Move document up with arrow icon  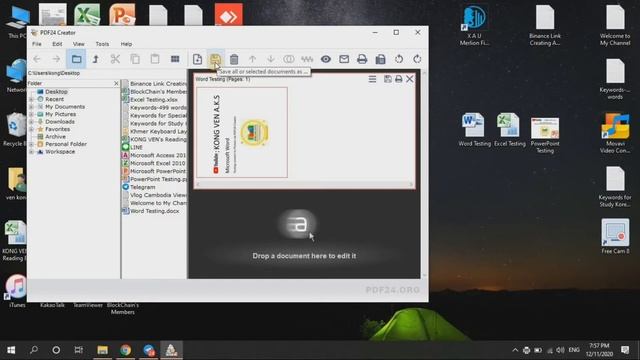point(252,59)
